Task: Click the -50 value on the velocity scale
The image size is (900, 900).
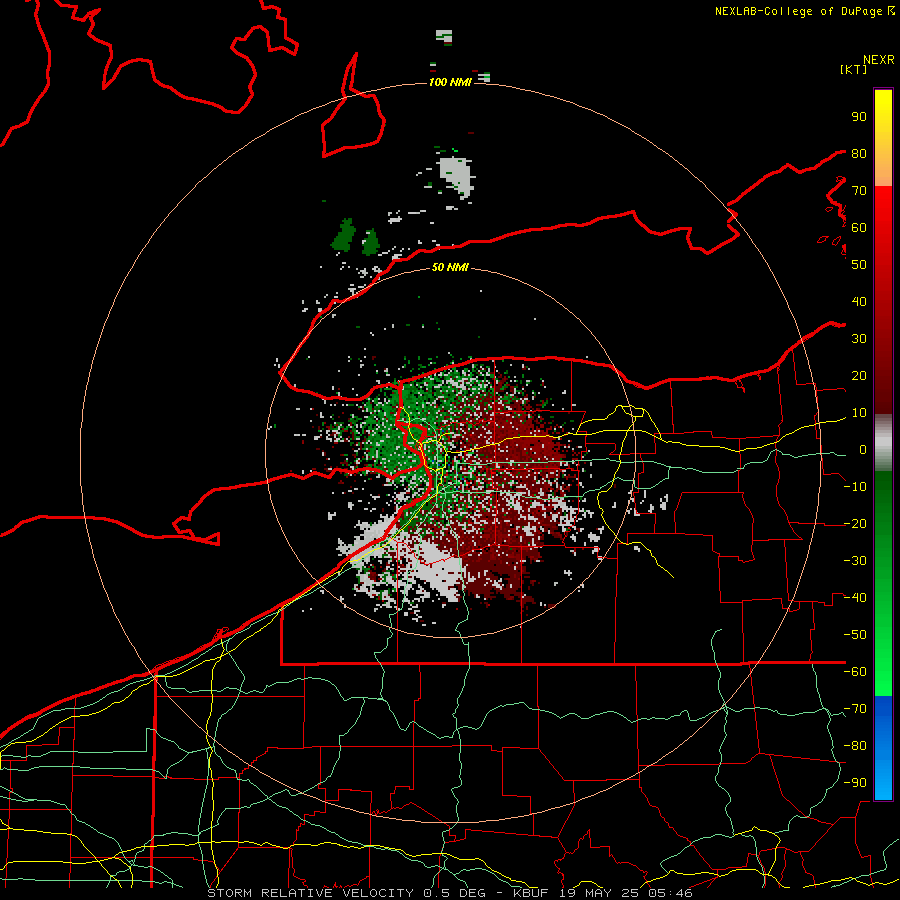Action: pyautogui.click(x=855, y=635)
